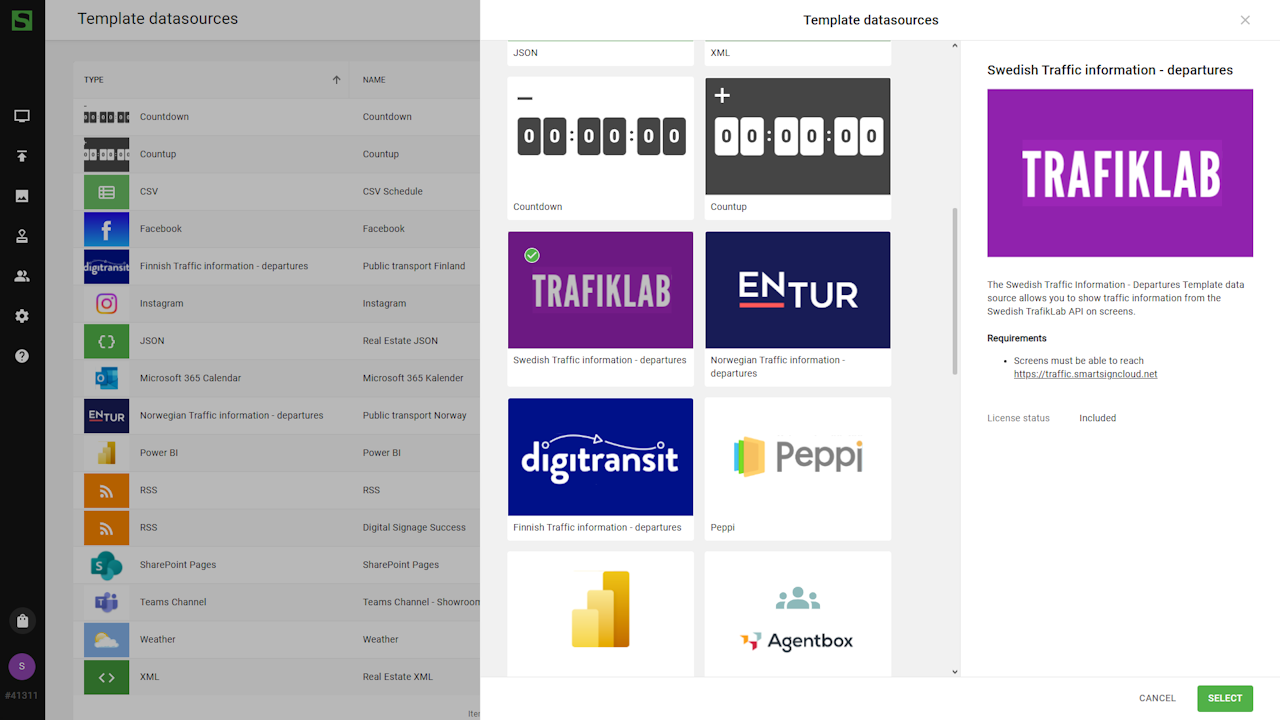1280x720 pixels.
Task: Select the "Digital Signage Success" name cell
Action: pos(414,528)
